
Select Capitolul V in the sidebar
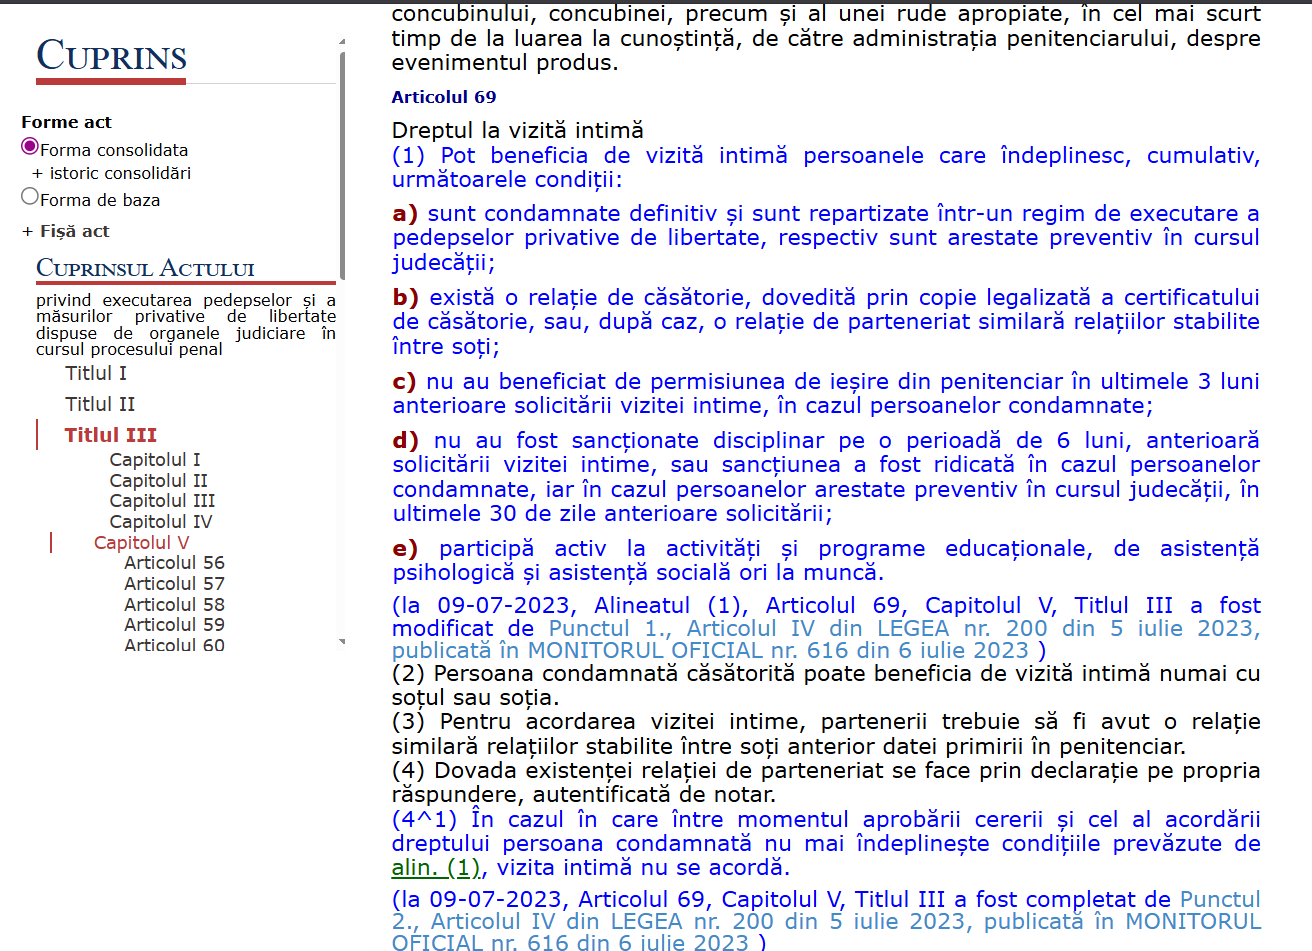coord(141,543)
